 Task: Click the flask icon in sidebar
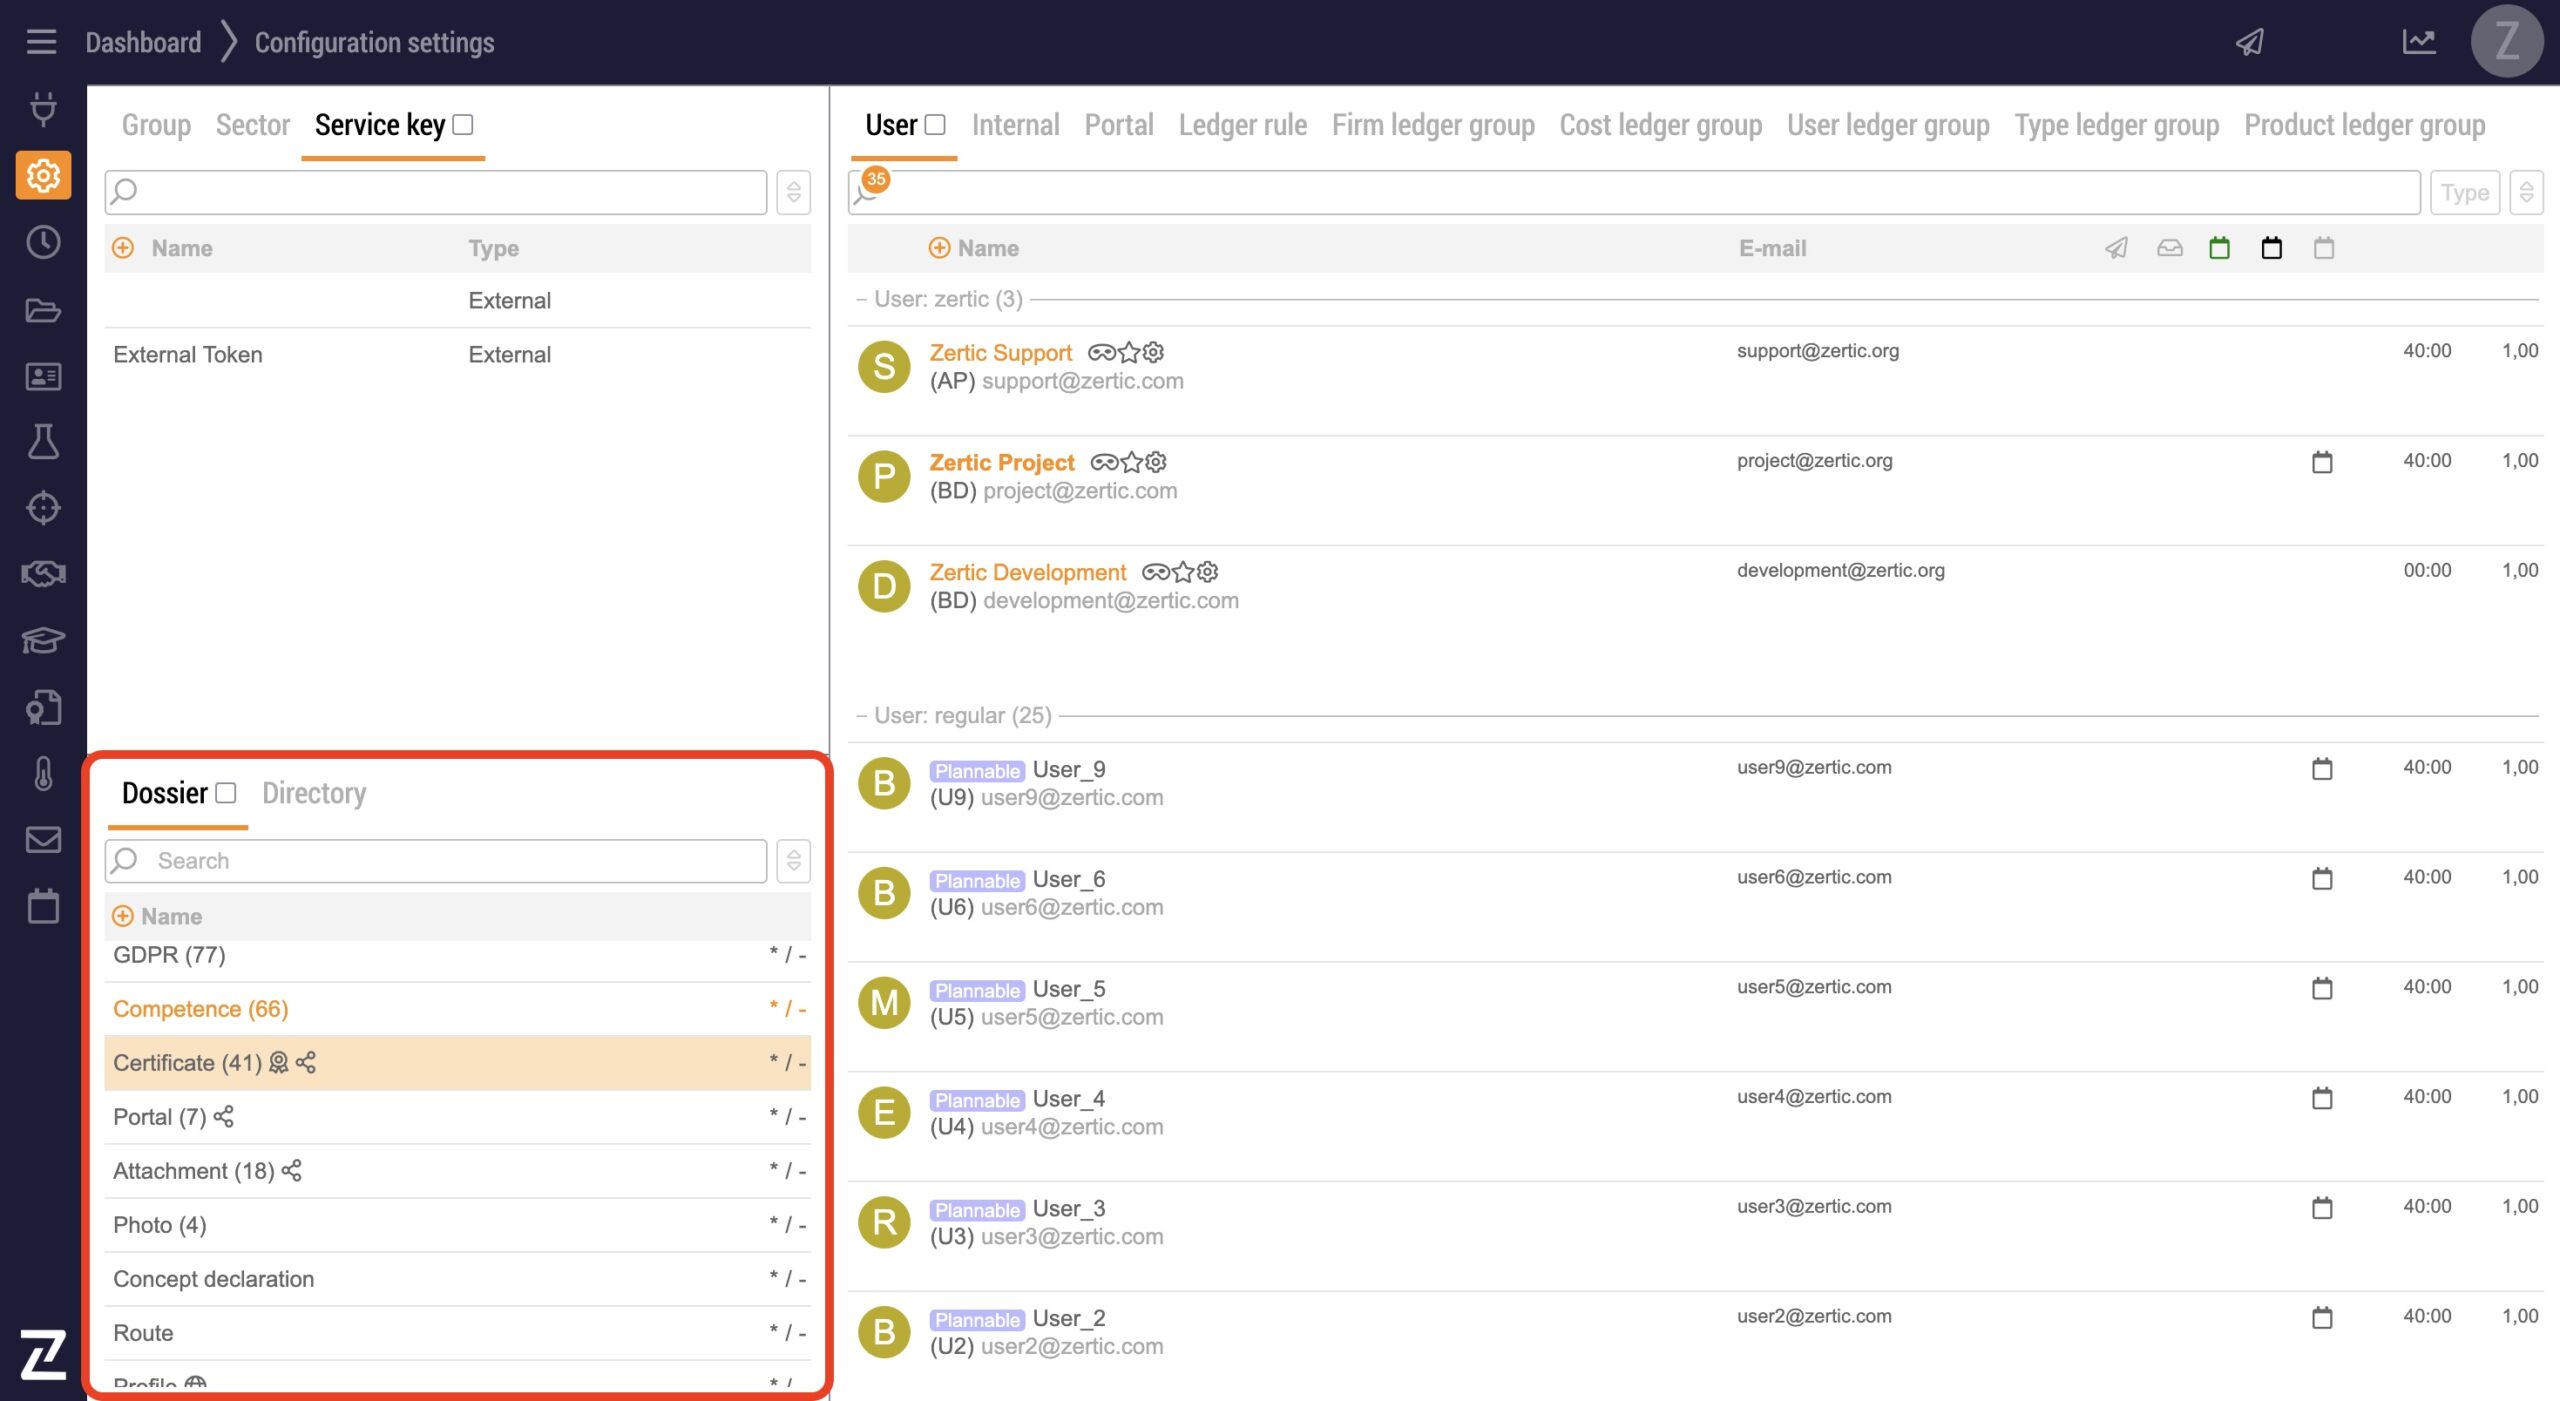click(43, 441)
